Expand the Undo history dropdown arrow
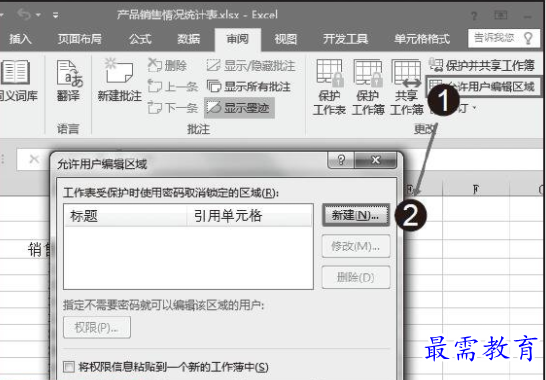Viewport: 546px width, 380px height. click(x=38, y=15)
